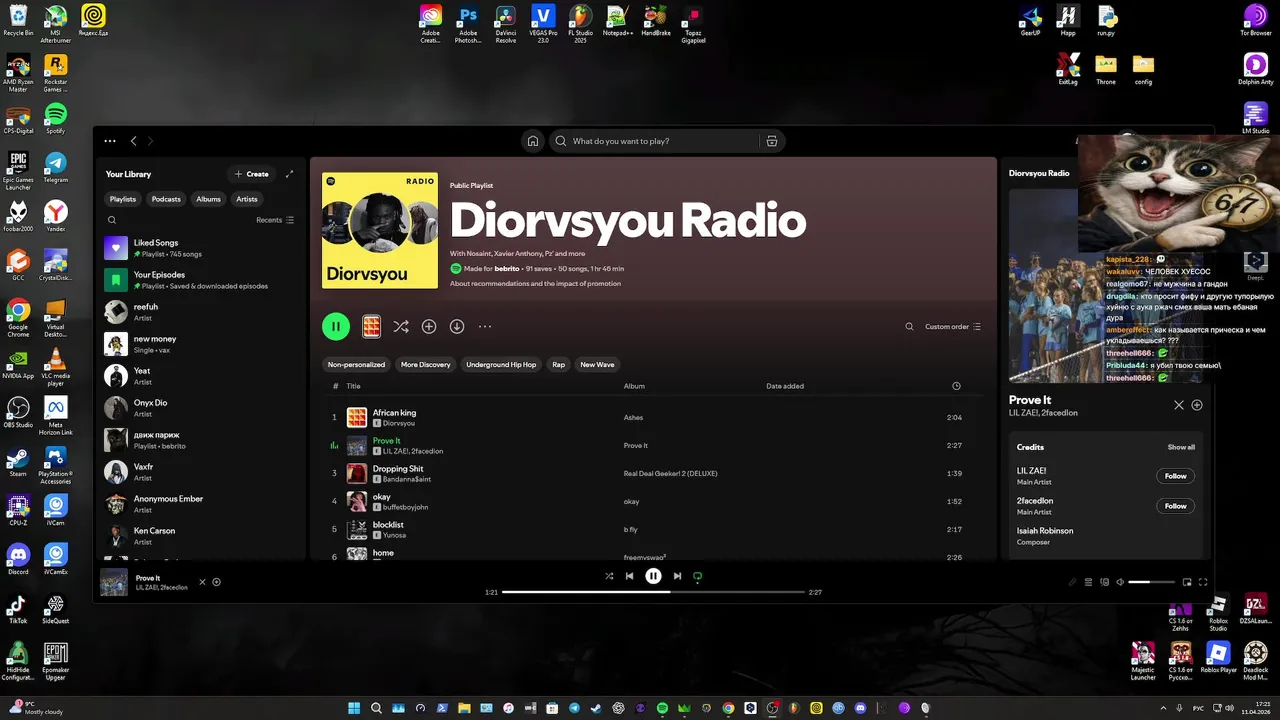
Task: Open Spotify three-dot main menu
Action: coord(110,141)
